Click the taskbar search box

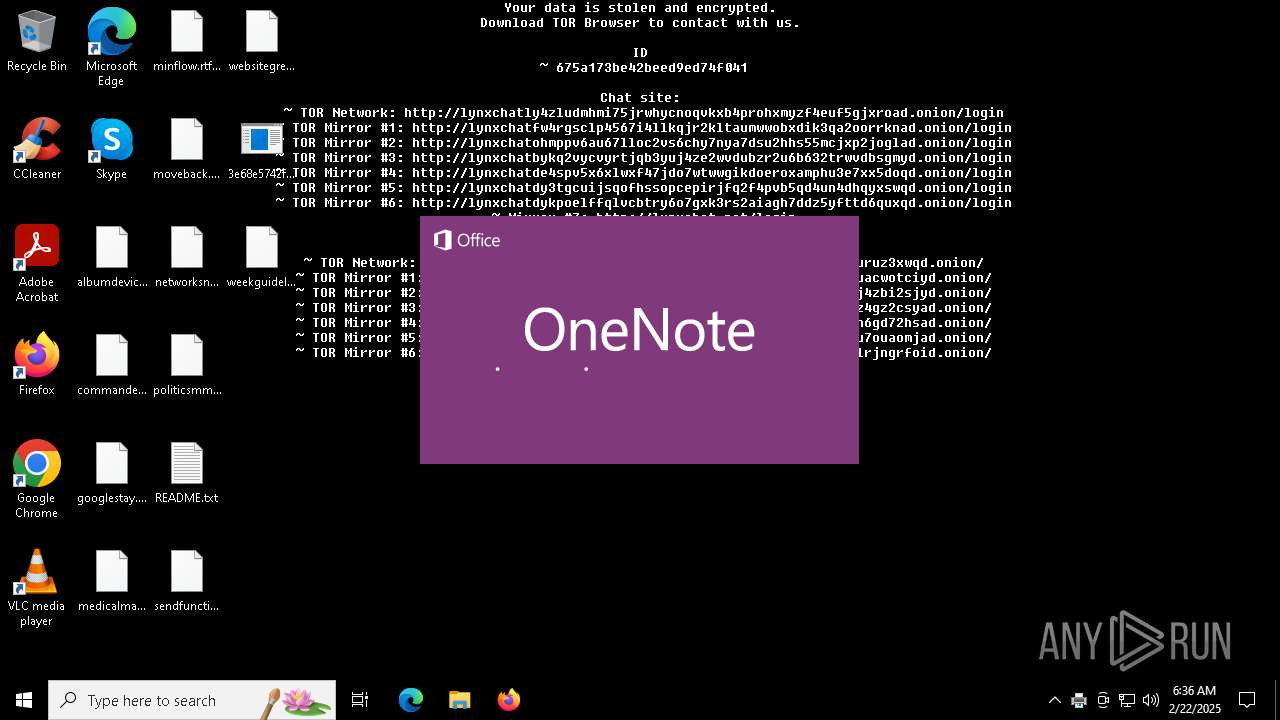click(192, 700)
